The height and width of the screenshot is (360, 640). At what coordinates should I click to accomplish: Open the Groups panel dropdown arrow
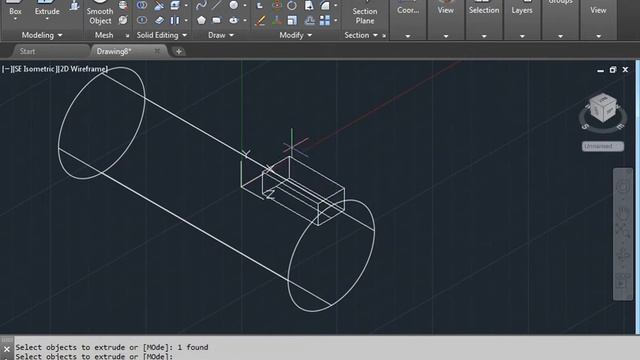click(x=560, y=36)
